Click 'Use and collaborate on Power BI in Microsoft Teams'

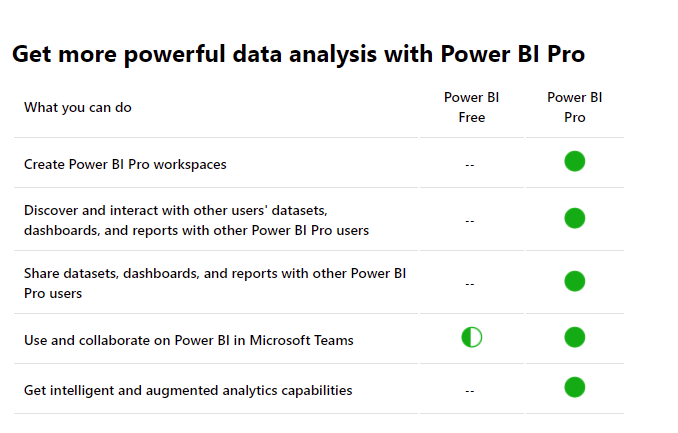tap(189, 340)
